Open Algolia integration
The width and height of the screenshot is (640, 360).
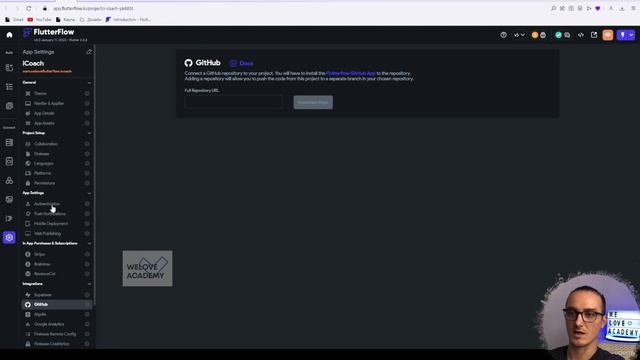57,314
